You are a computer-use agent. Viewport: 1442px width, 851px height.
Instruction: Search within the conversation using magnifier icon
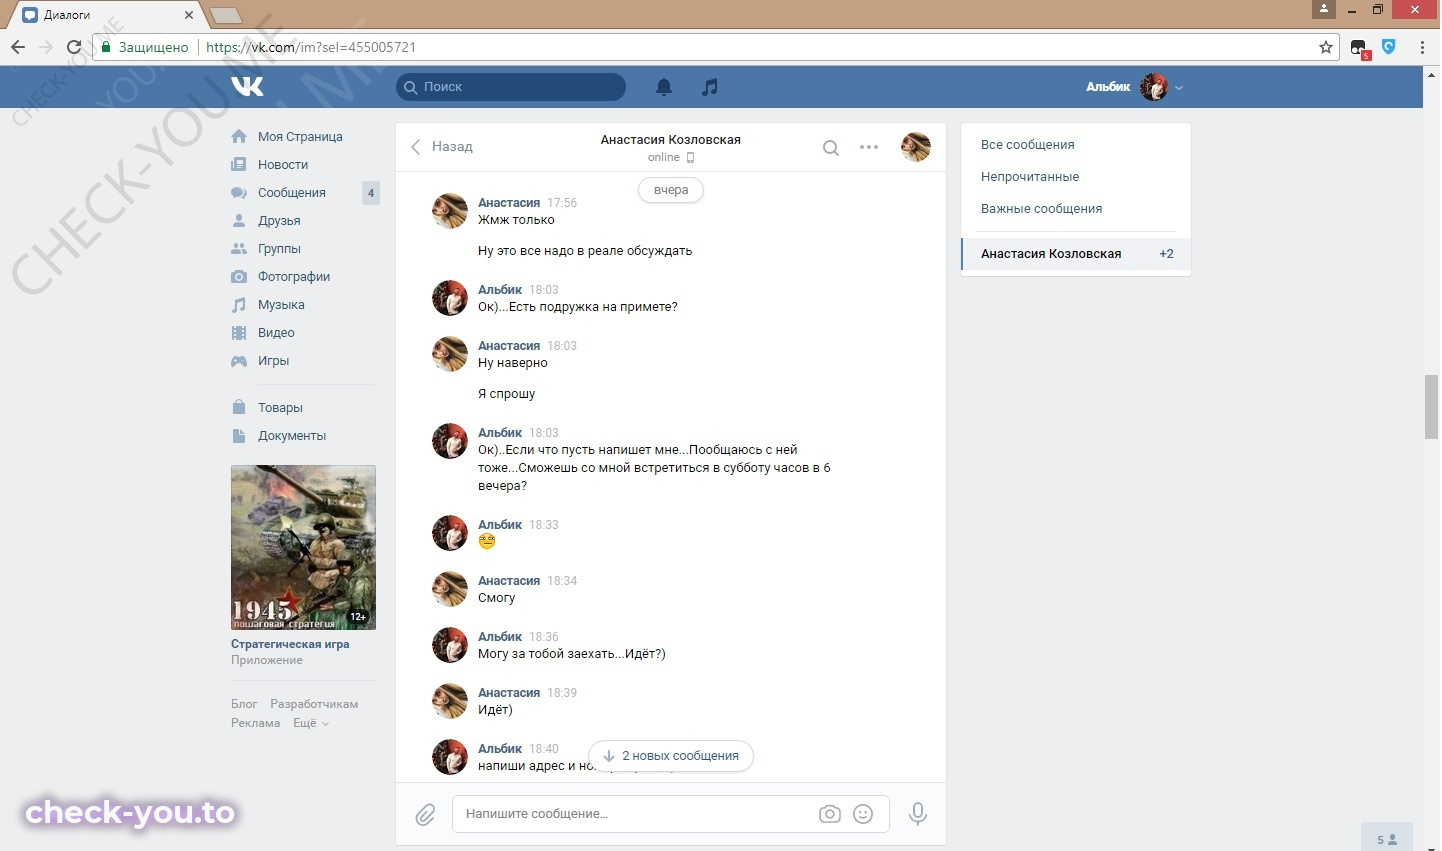[x=831, y=148]
